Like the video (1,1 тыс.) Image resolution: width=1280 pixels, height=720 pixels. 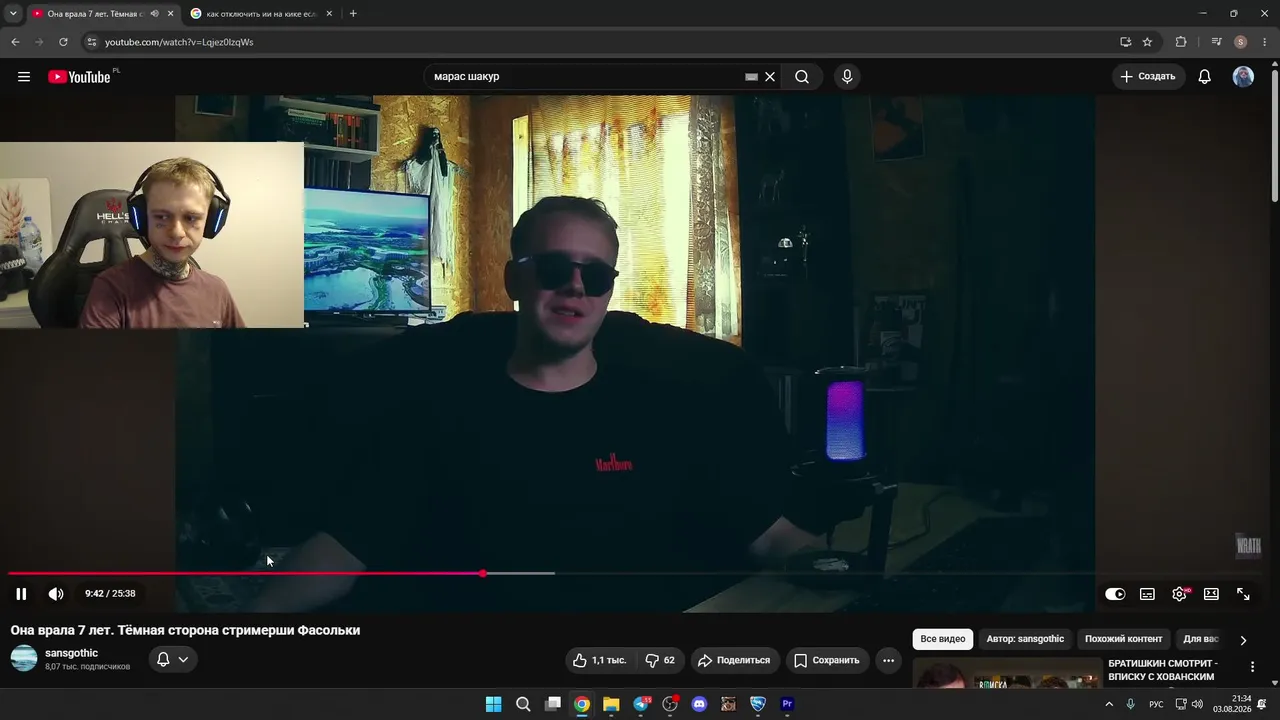click(600, 660)
